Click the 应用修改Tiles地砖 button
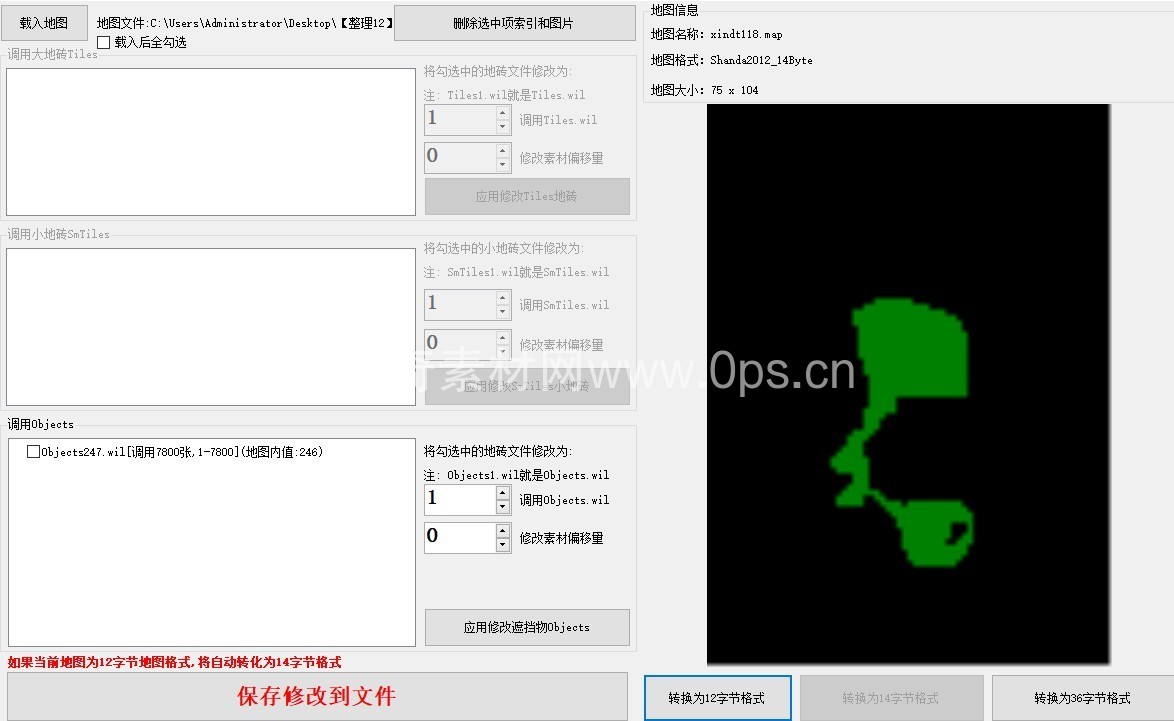The width and height of the screenshot is (1174, 721). 527,196
